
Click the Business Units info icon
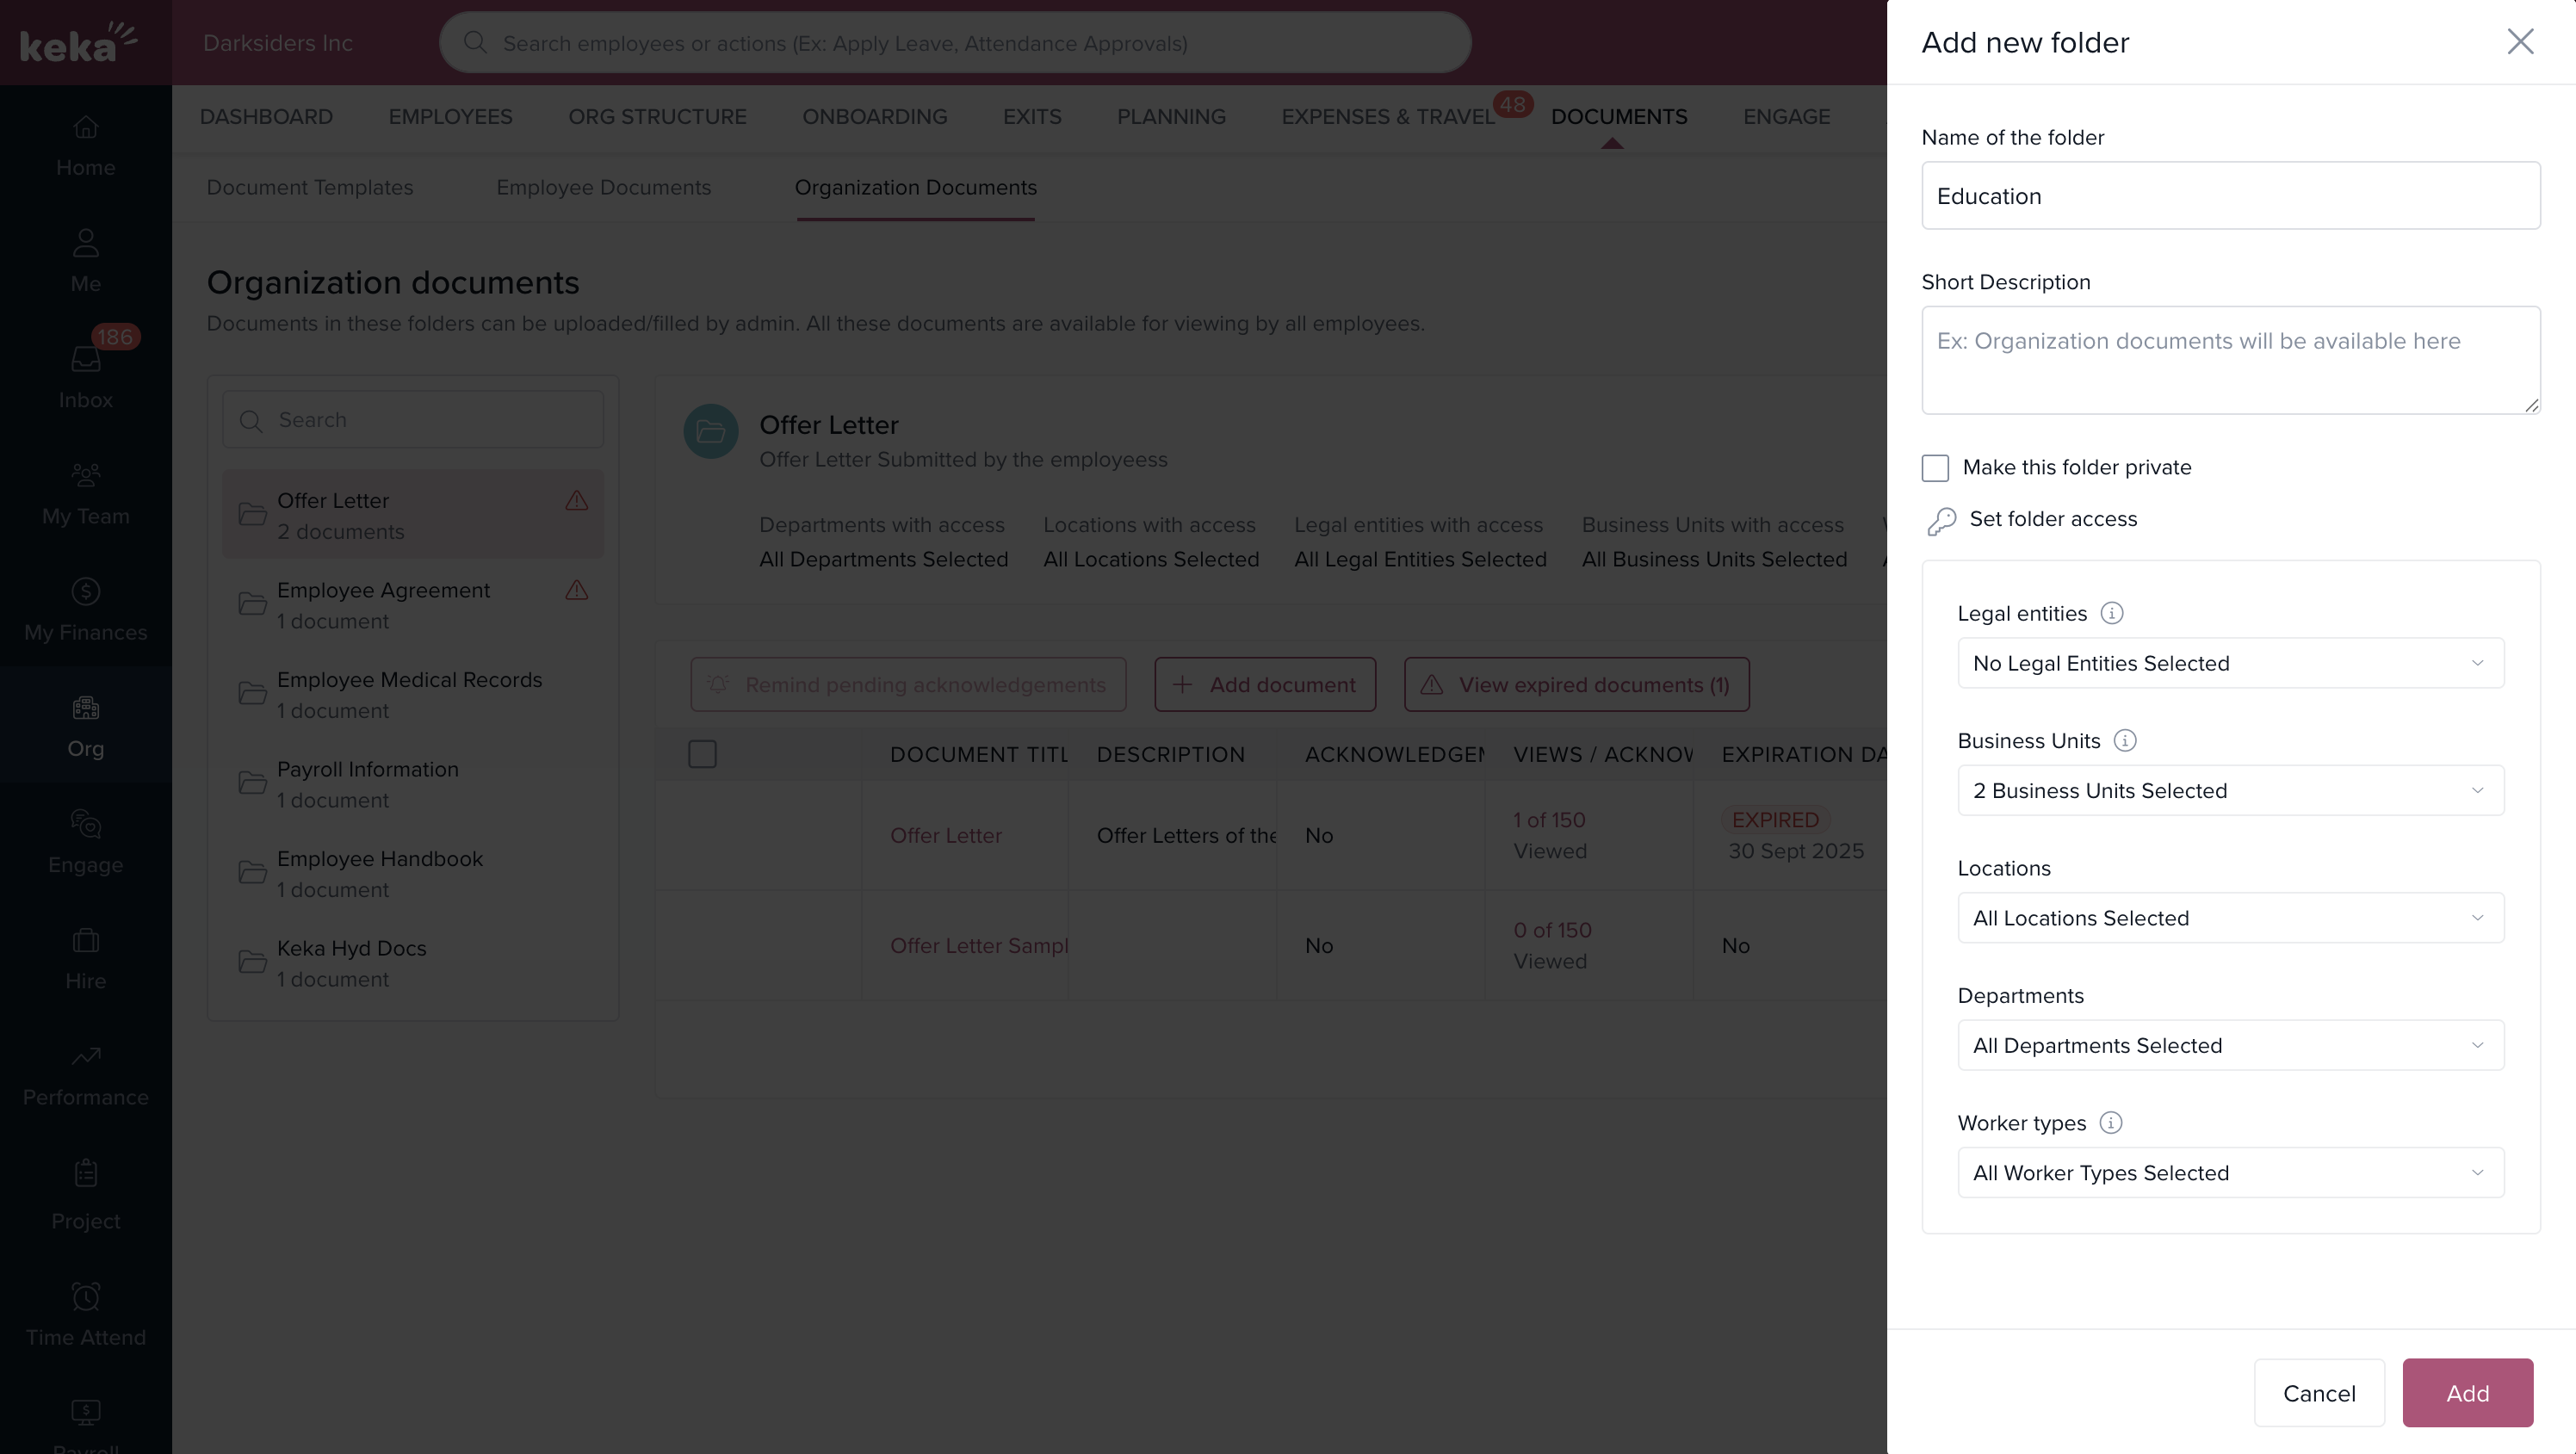(2124, 740)
